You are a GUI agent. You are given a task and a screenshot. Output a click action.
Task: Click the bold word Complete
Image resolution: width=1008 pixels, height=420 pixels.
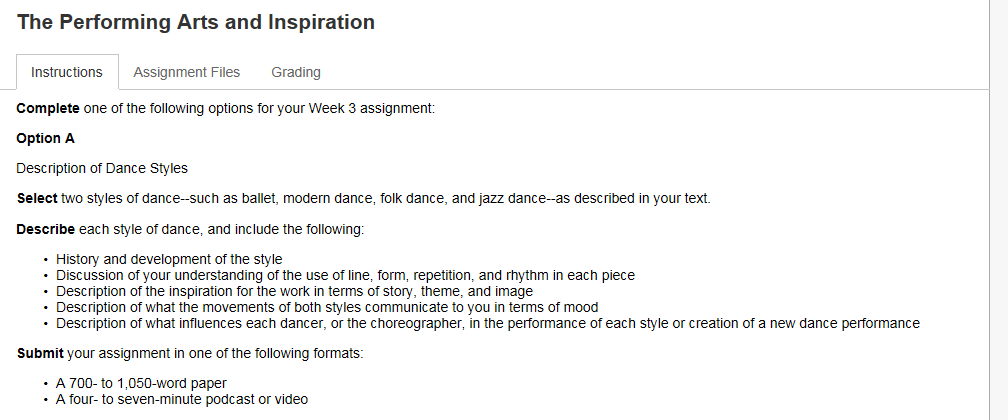(x=48, y=108)
